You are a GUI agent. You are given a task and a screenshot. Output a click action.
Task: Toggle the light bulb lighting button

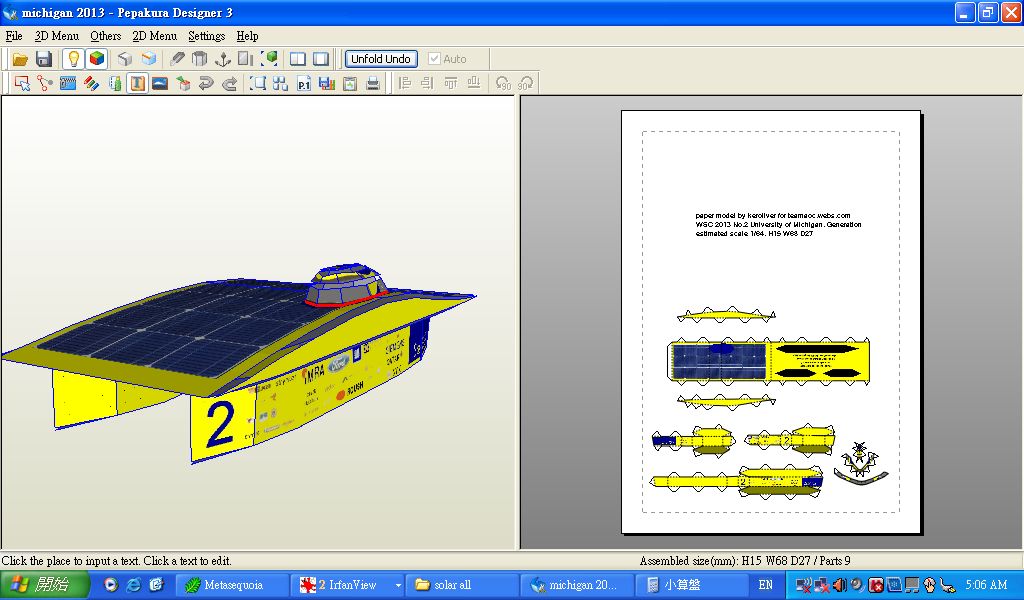coord(73,59)
